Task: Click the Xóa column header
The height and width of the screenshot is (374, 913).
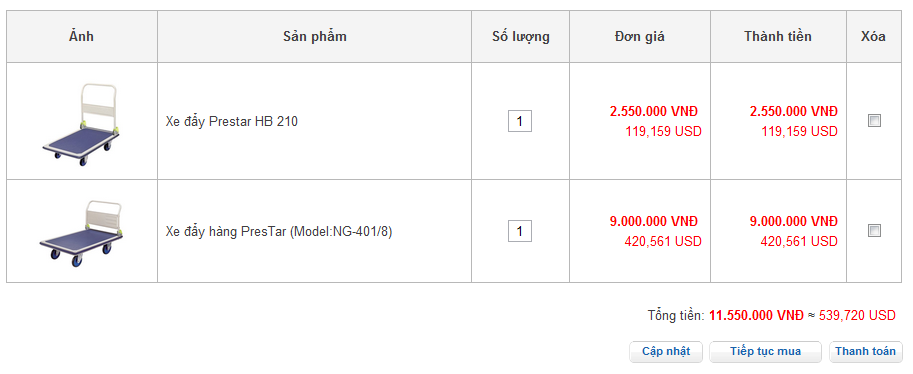Action: click(x=873, y=36)
